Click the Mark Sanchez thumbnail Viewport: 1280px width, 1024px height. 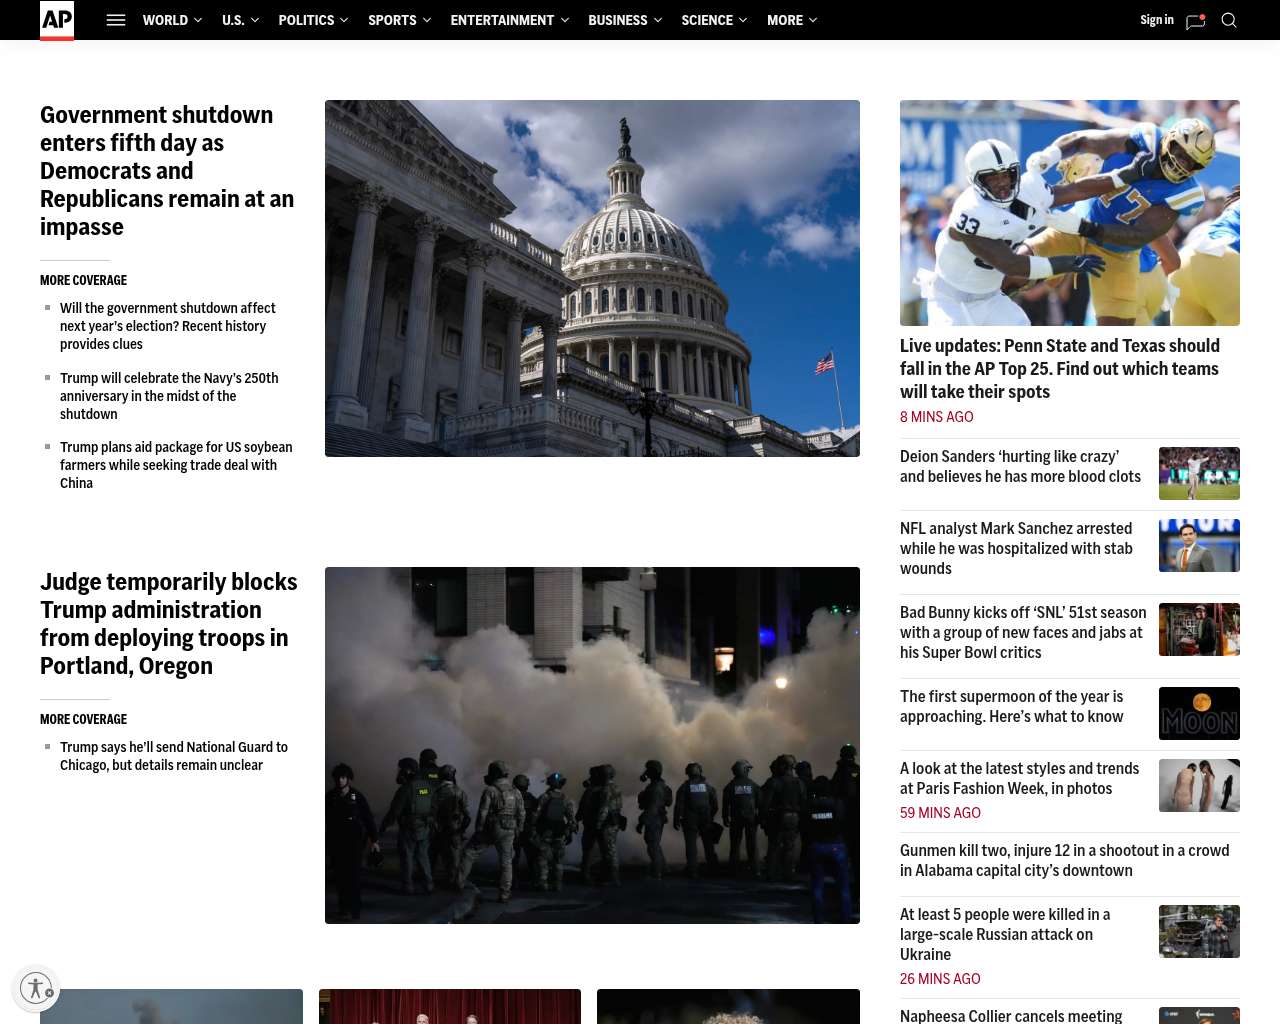1199,545
